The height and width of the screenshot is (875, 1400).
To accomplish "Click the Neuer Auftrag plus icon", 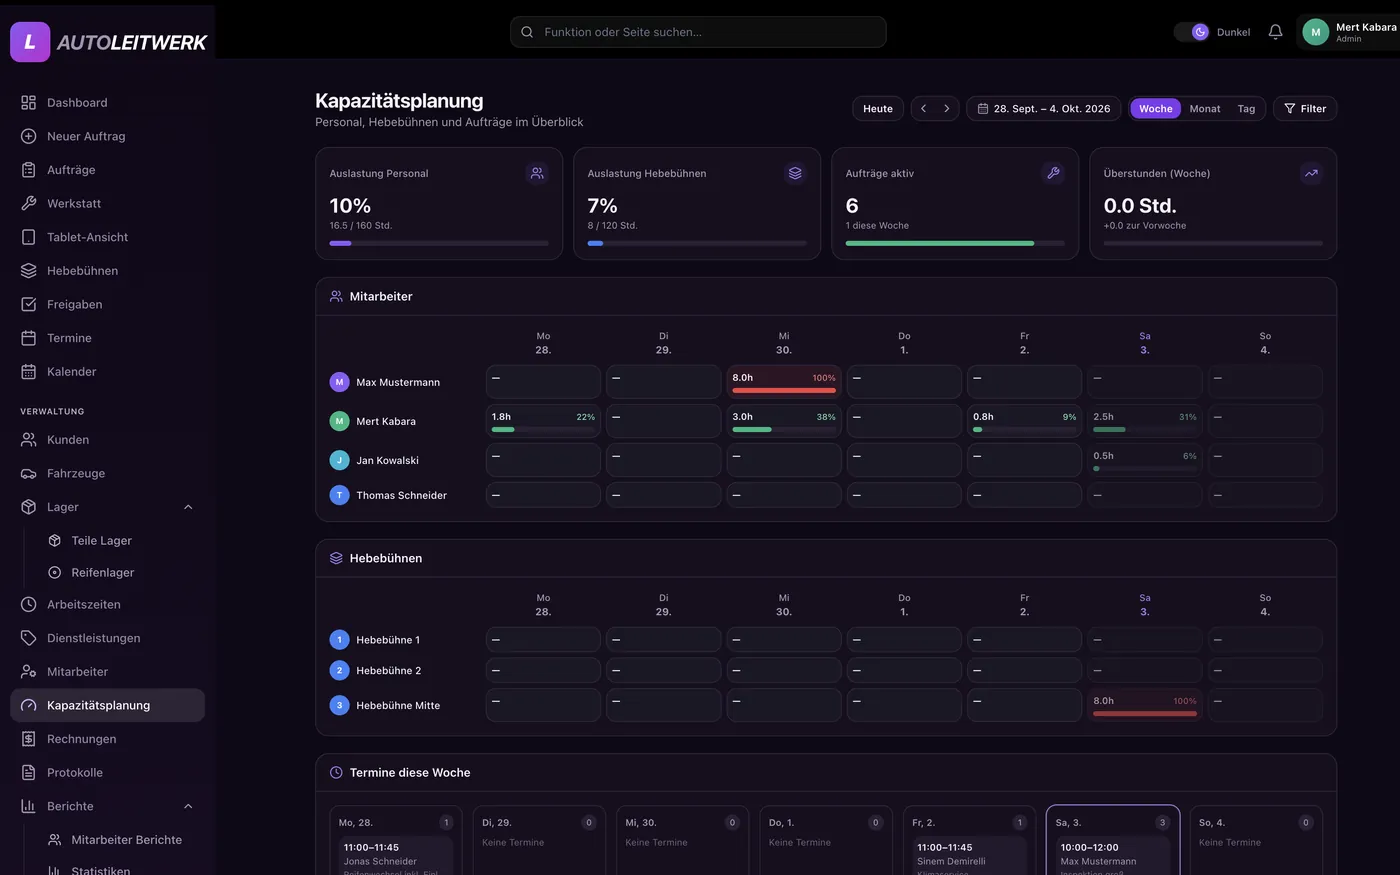I will pos(29,136).
